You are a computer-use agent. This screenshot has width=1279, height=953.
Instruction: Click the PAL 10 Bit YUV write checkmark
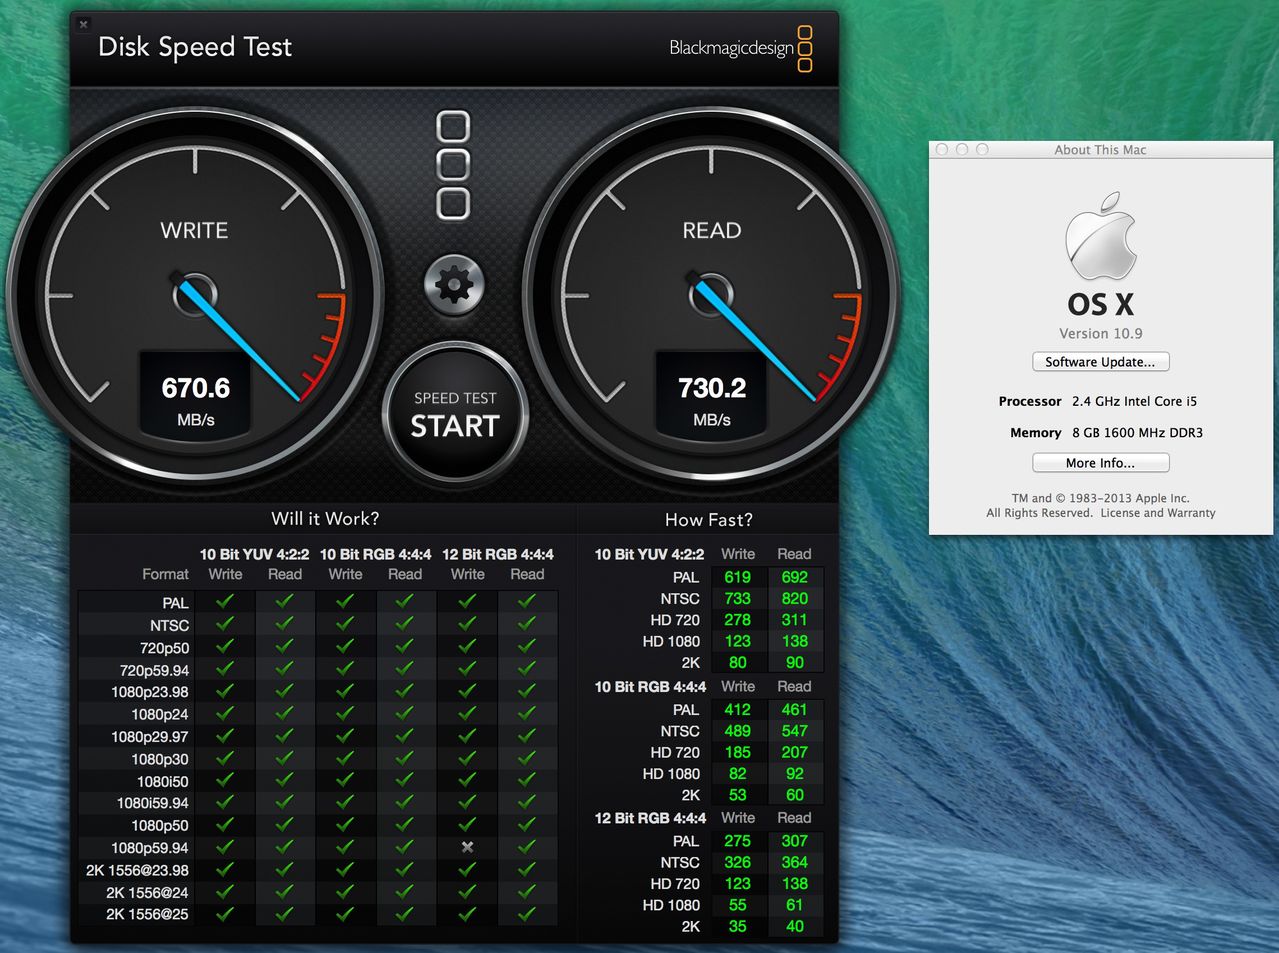[225, 602]
